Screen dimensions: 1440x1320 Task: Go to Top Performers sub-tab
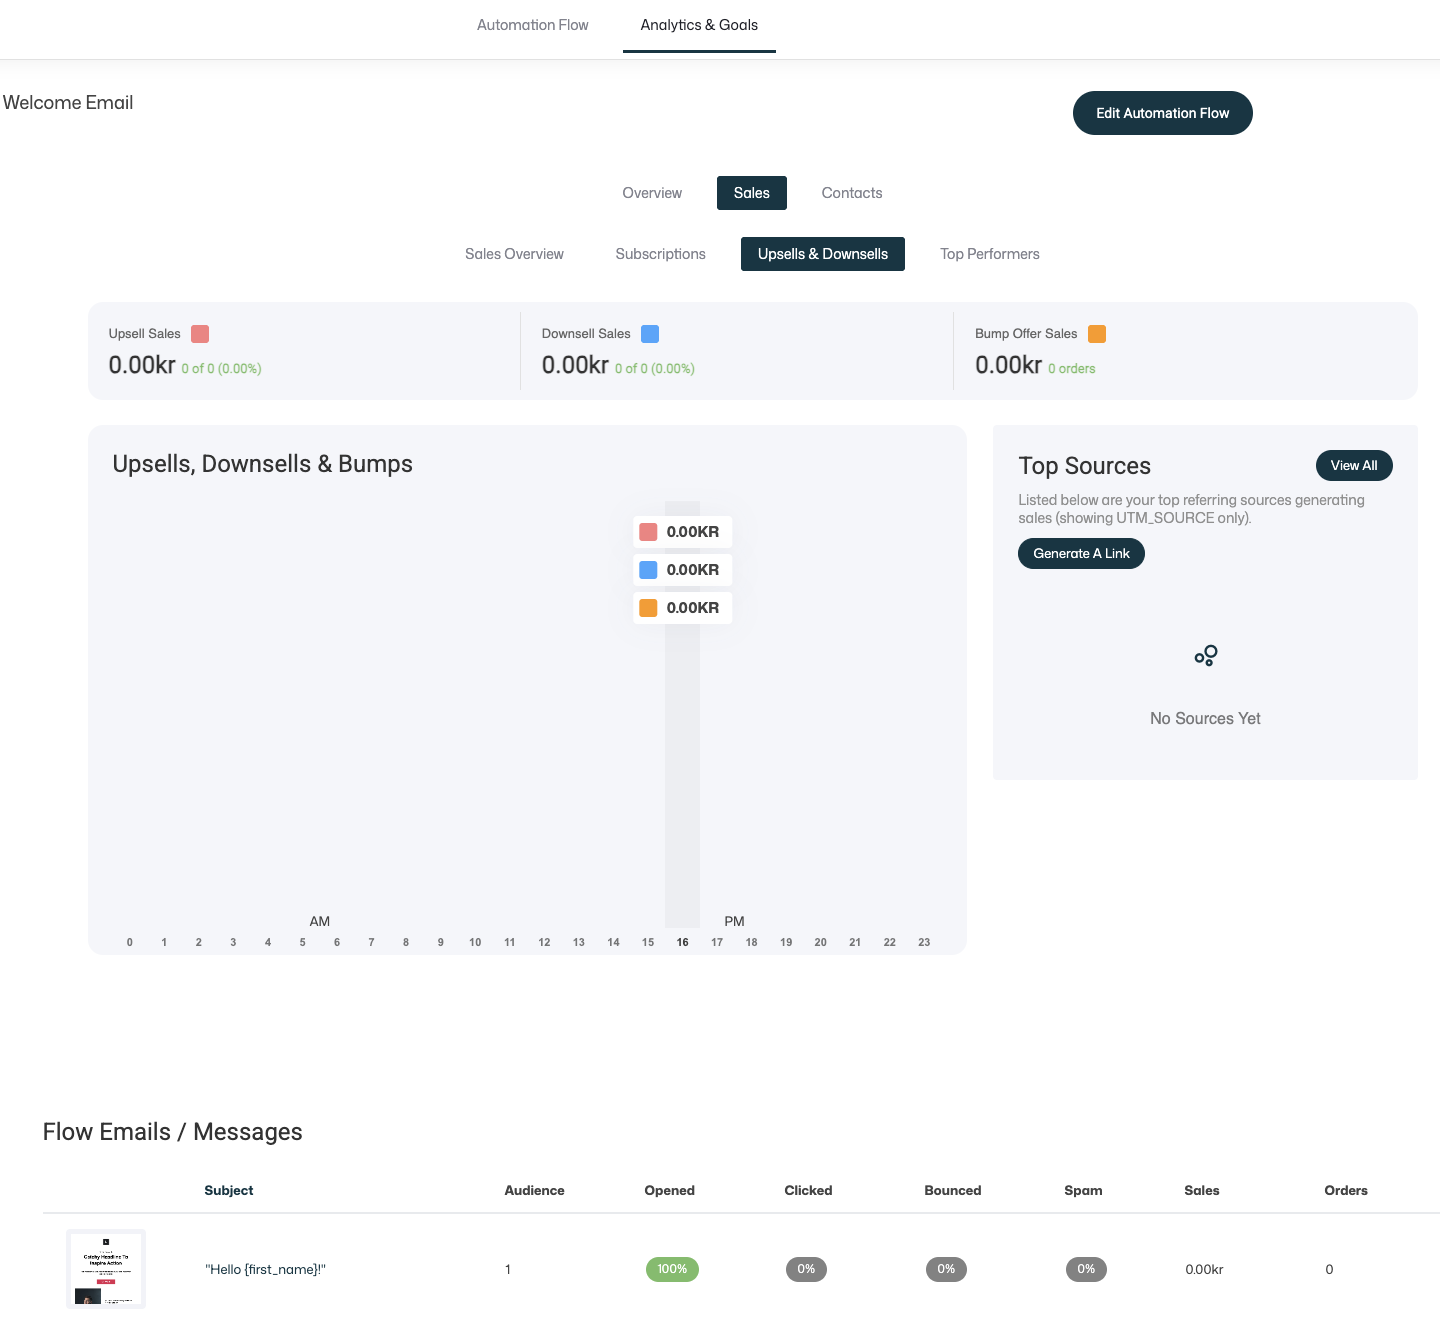click(x=990, y=254)
